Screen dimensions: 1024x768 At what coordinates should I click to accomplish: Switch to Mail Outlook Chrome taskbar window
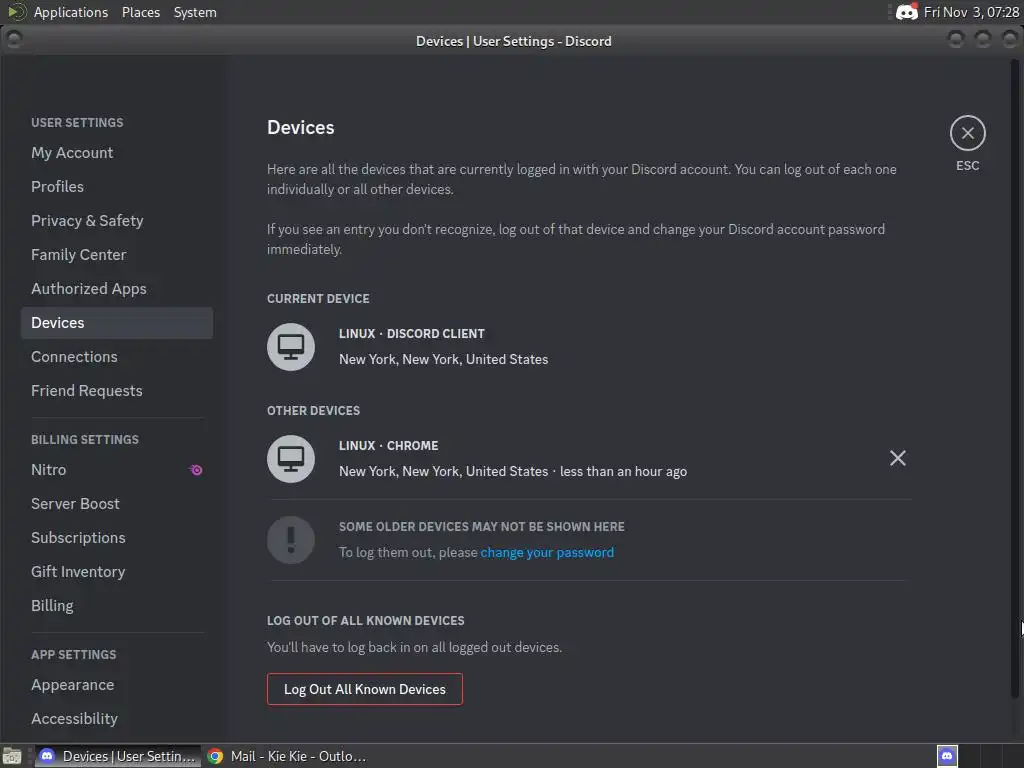287,756
